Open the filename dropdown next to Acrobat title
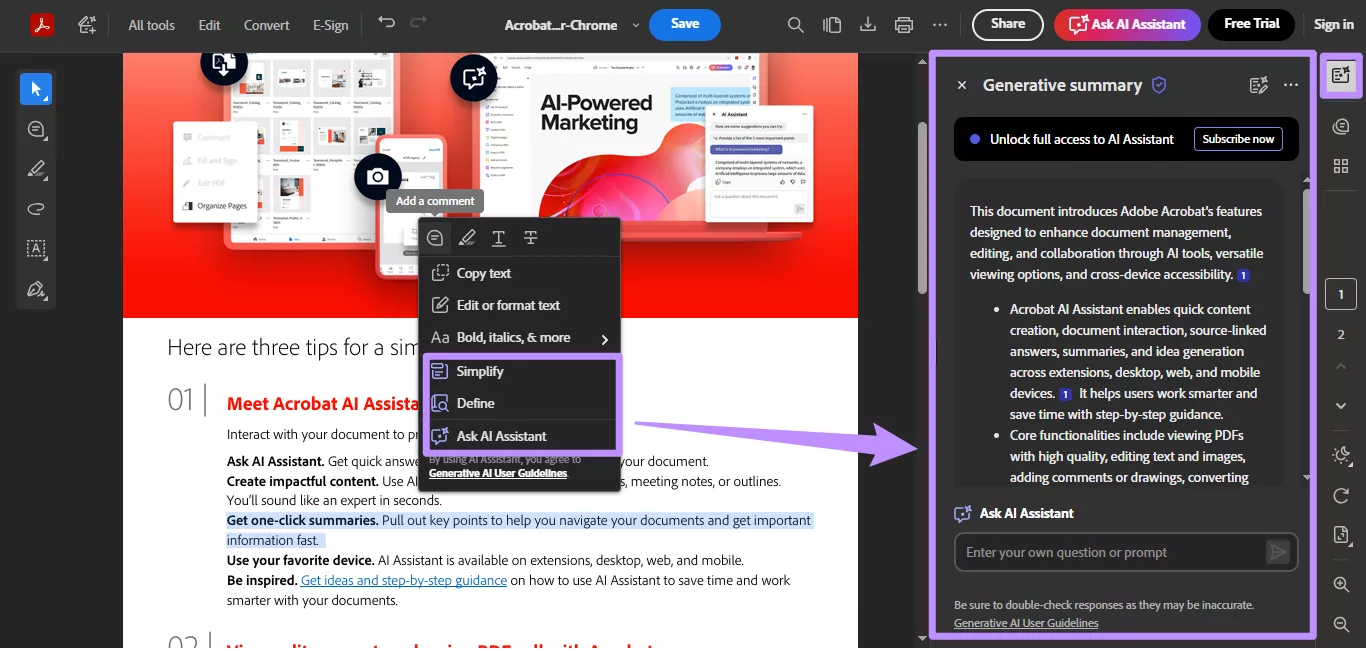This screenshot has height=651, width=1366. 634,24
